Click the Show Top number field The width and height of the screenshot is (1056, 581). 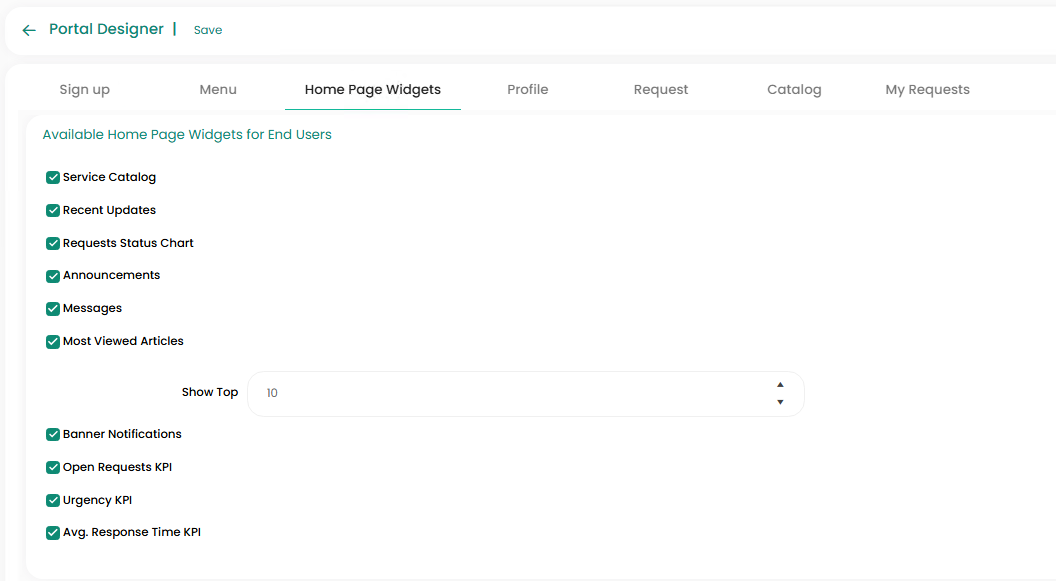tap(510, 394)
